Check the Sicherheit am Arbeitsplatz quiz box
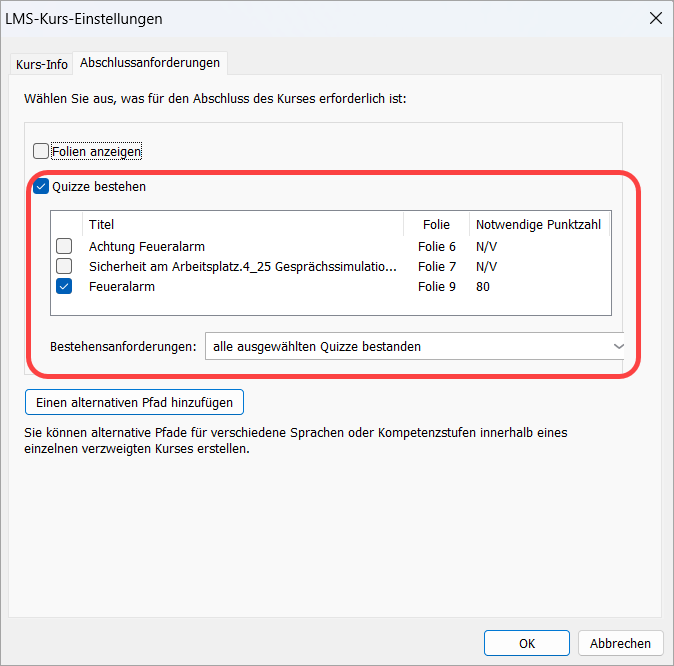The width and height of the screenshot is (674, 666). click(x=64, y=266)
